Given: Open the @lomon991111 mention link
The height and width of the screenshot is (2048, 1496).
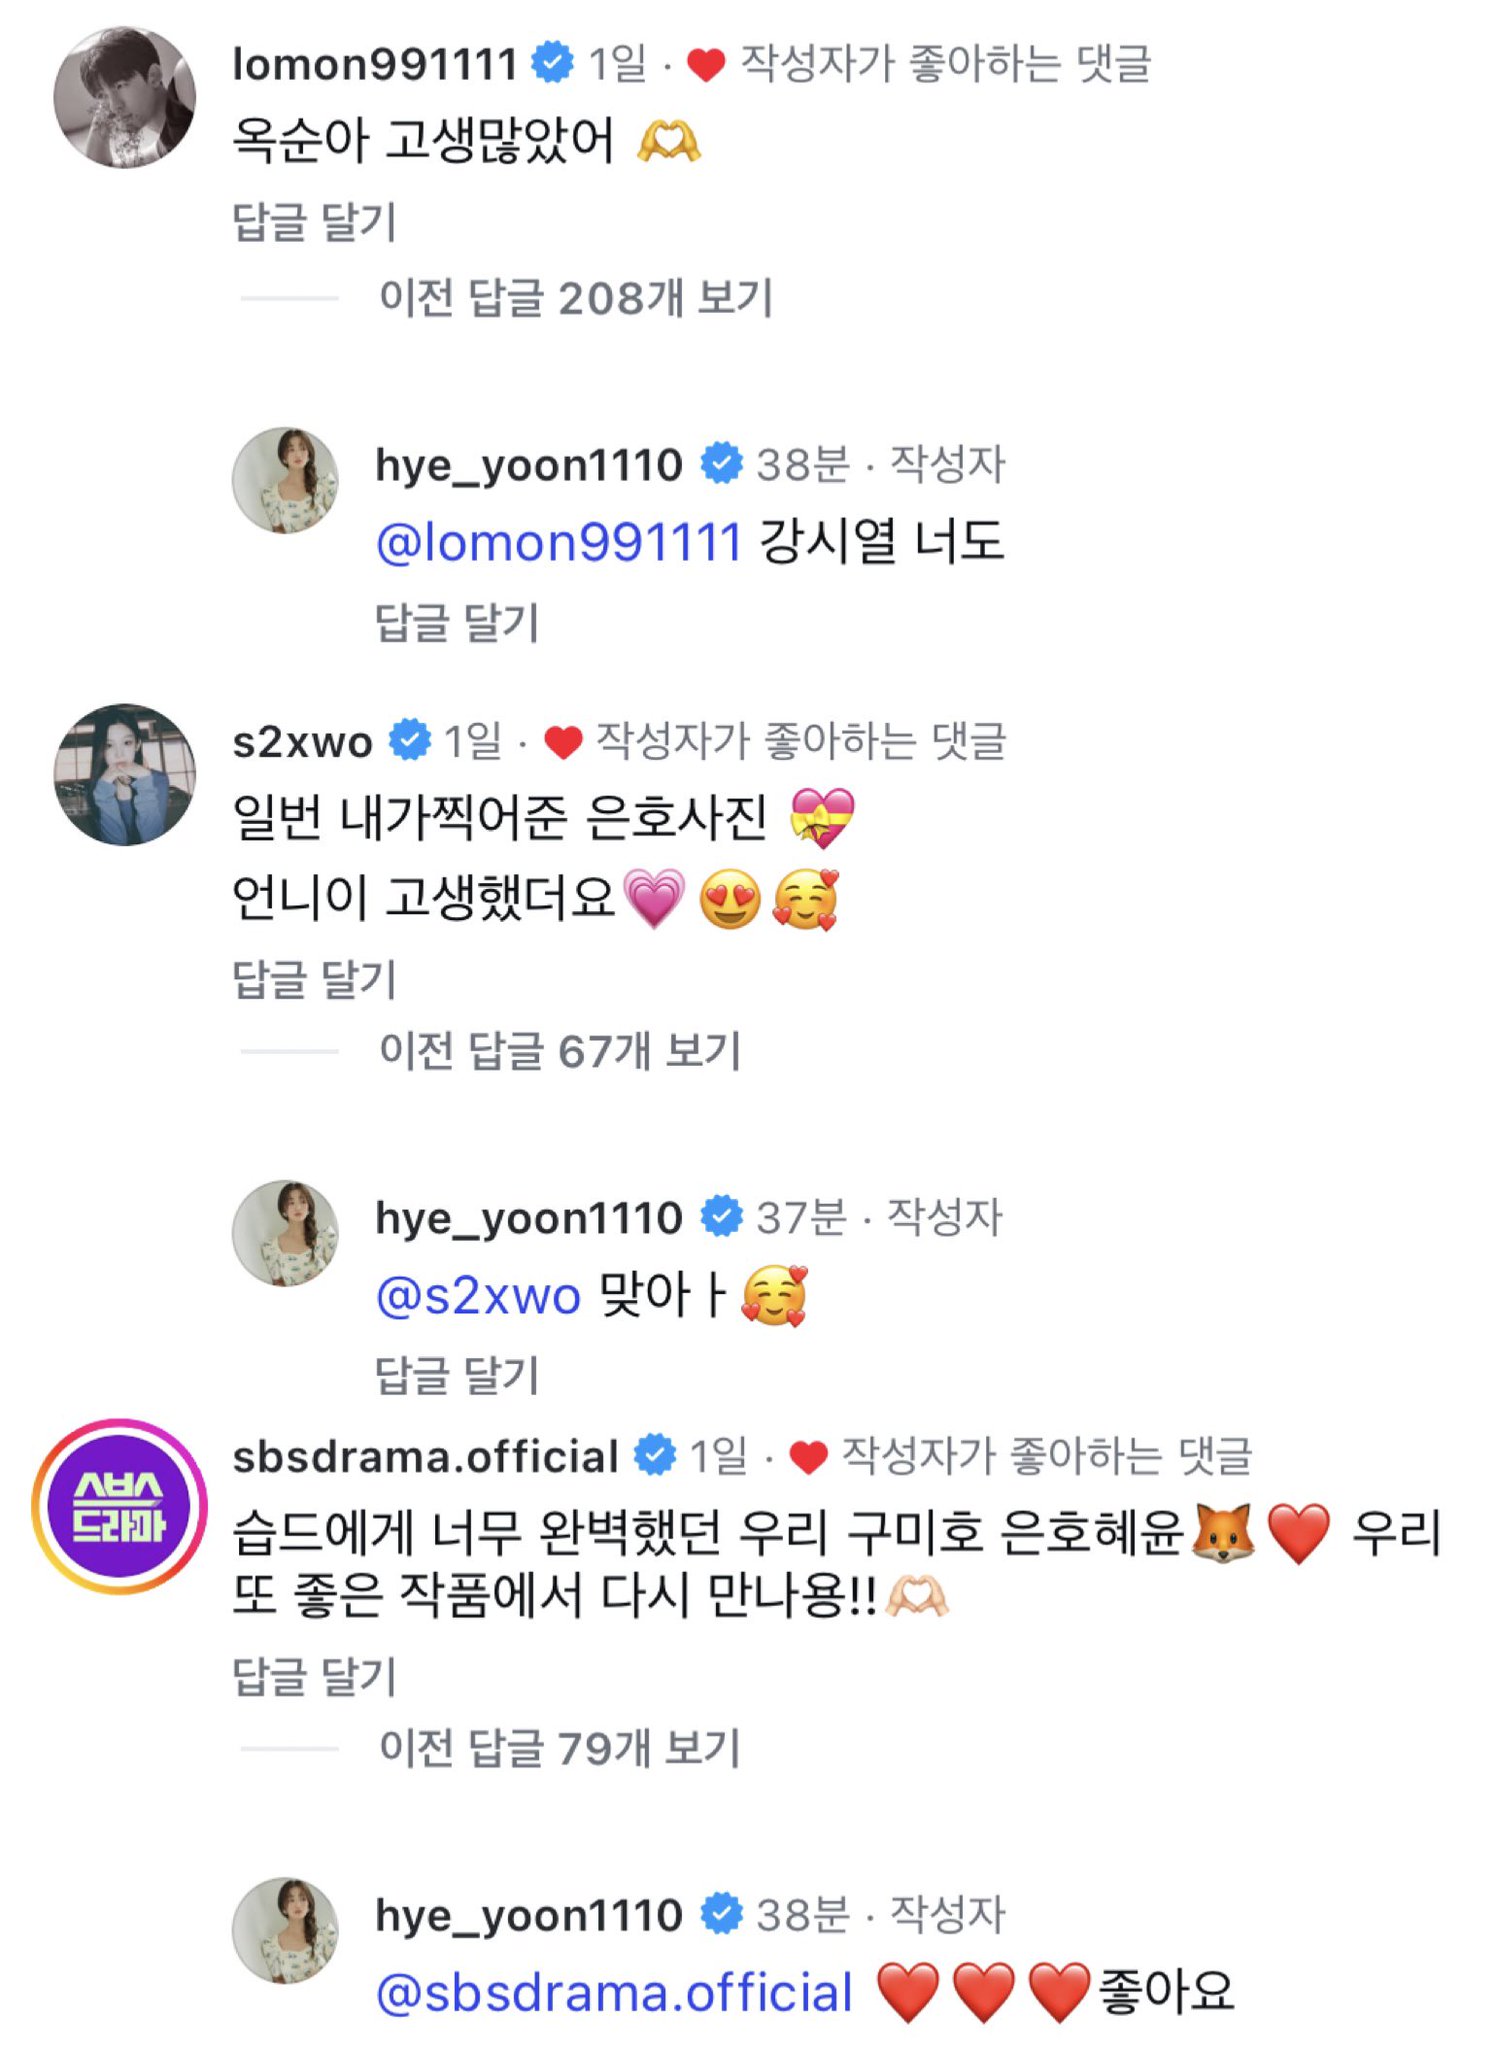Looking at the screenshot, I should pos(559,543).
